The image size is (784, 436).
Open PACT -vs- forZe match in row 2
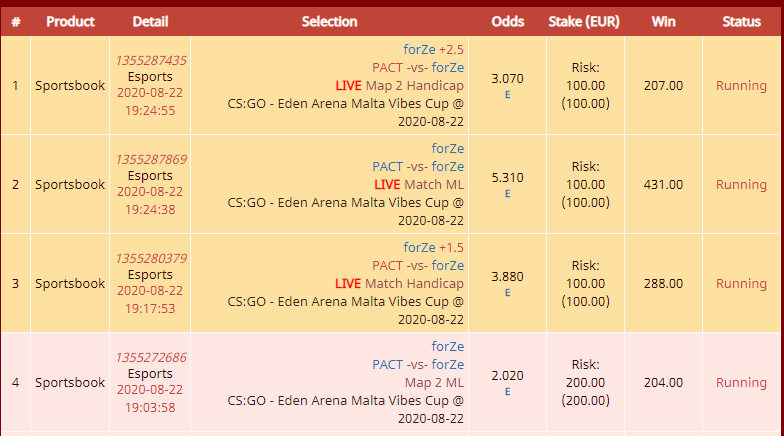point(418,166)
